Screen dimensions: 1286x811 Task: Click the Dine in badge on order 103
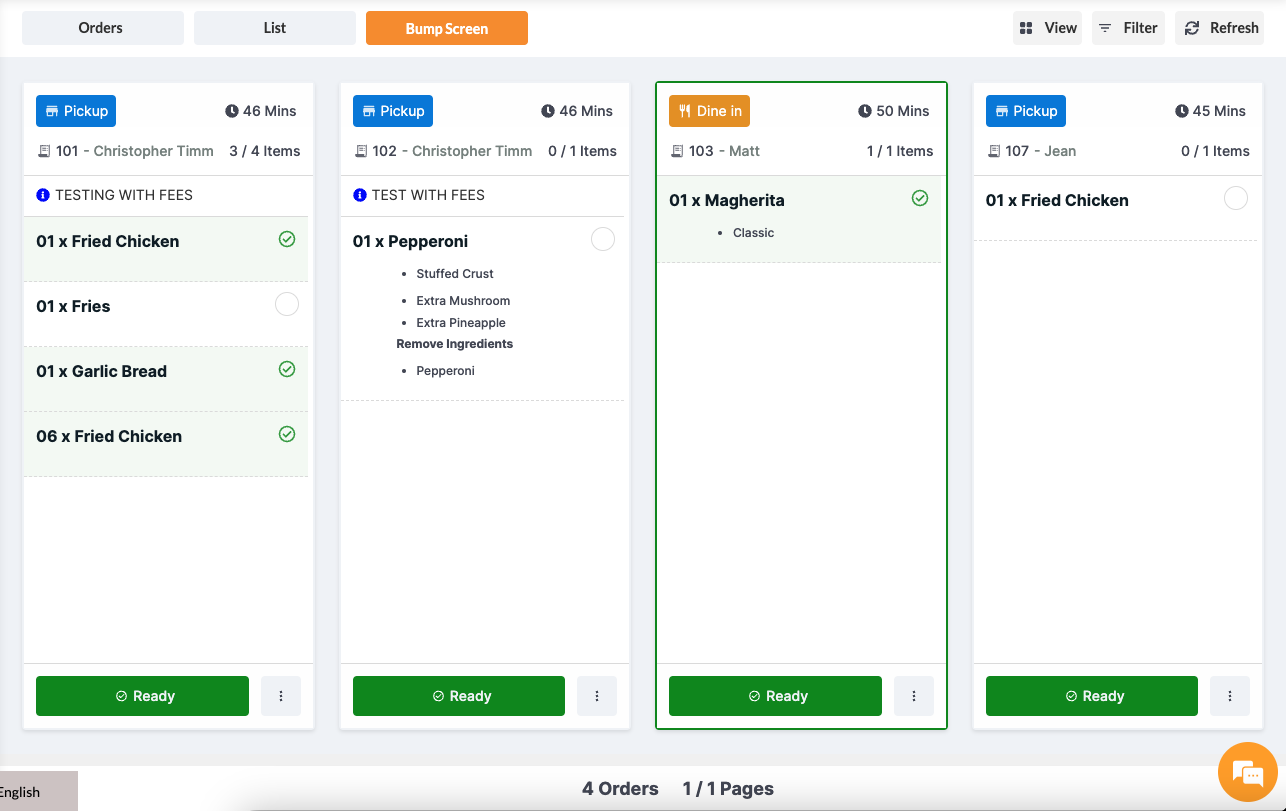(709, 111)
